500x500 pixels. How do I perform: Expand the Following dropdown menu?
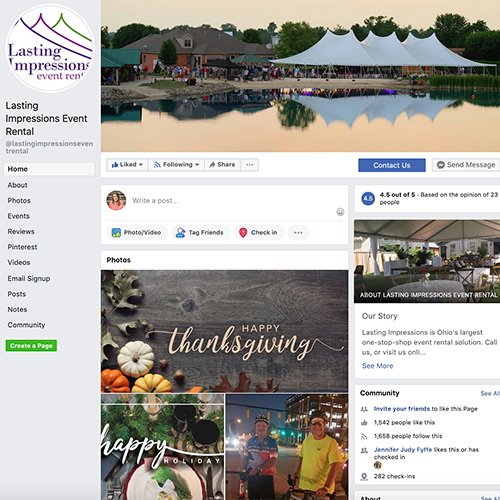click(x=176, y=165)
